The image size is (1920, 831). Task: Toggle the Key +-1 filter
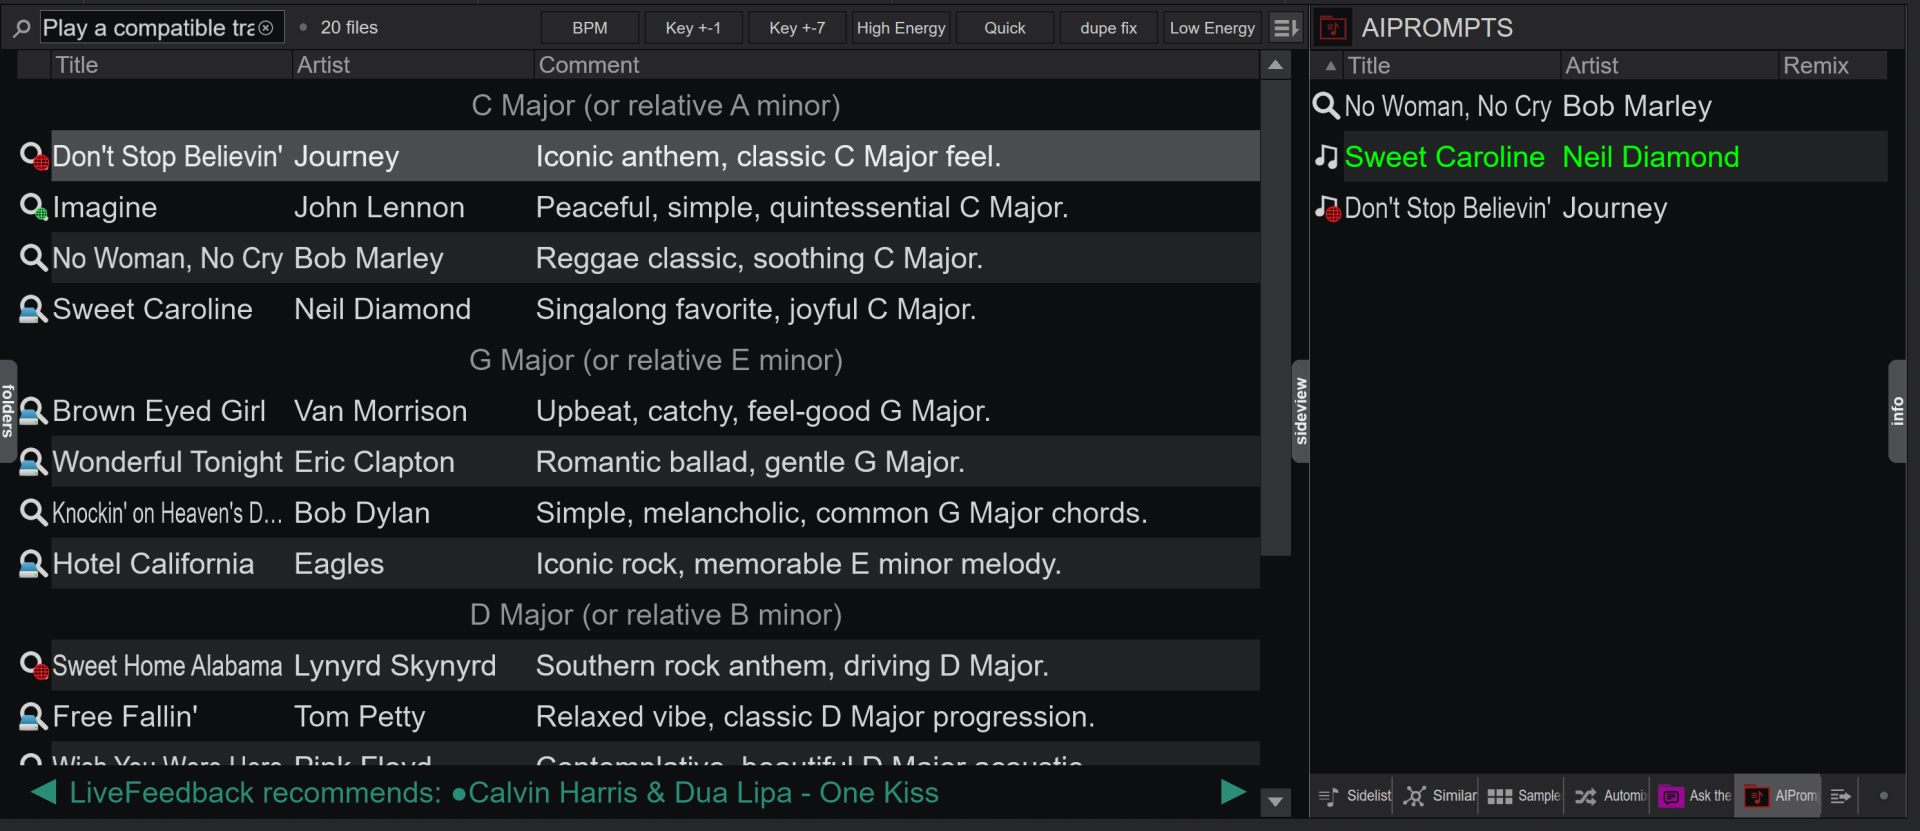693,28
